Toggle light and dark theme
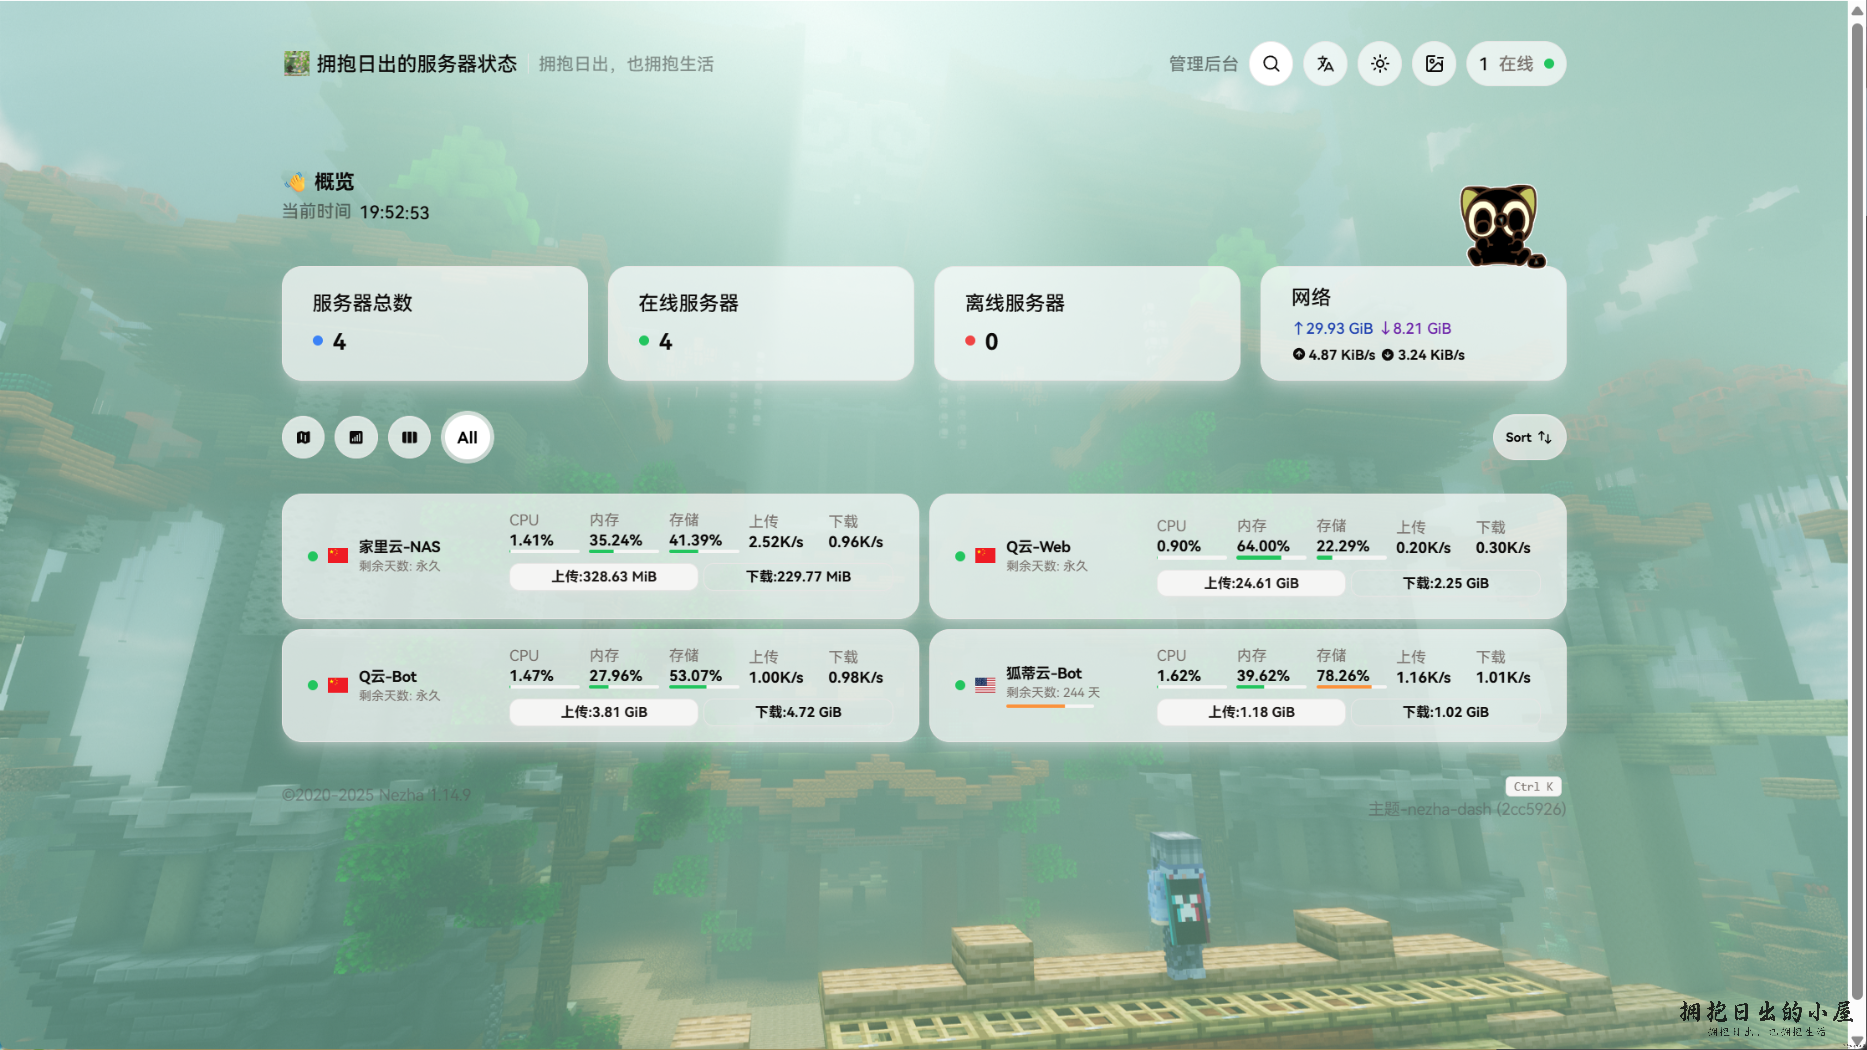This screenshot has height=1050, width=1867. pos(1380,63)
